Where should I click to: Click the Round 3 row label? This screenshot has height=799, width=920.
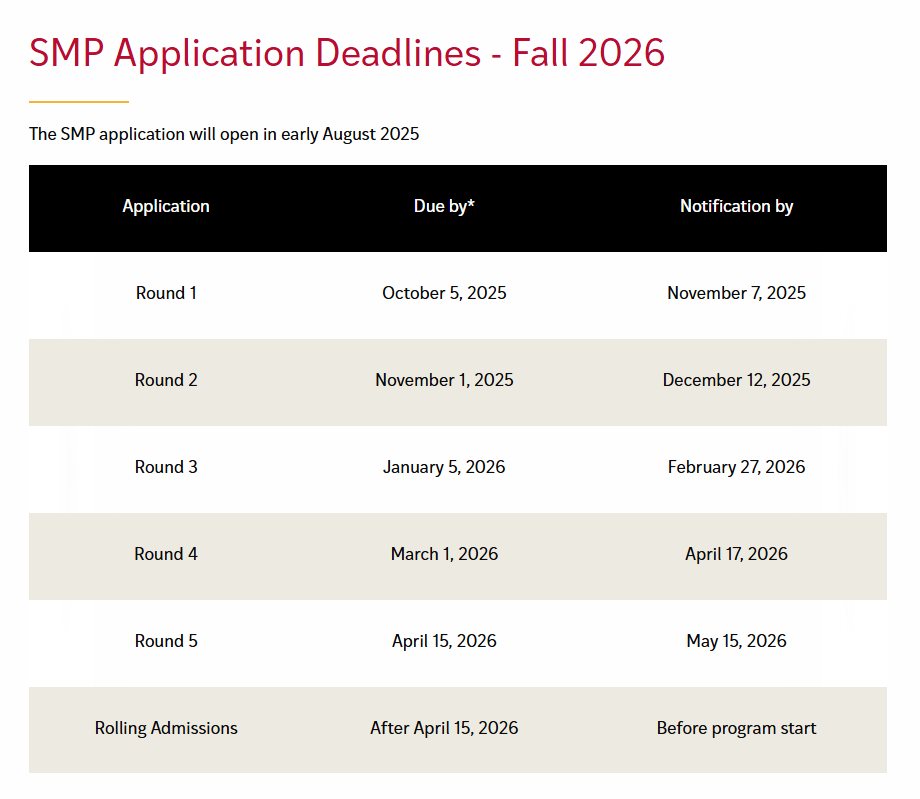click(166, 466)
